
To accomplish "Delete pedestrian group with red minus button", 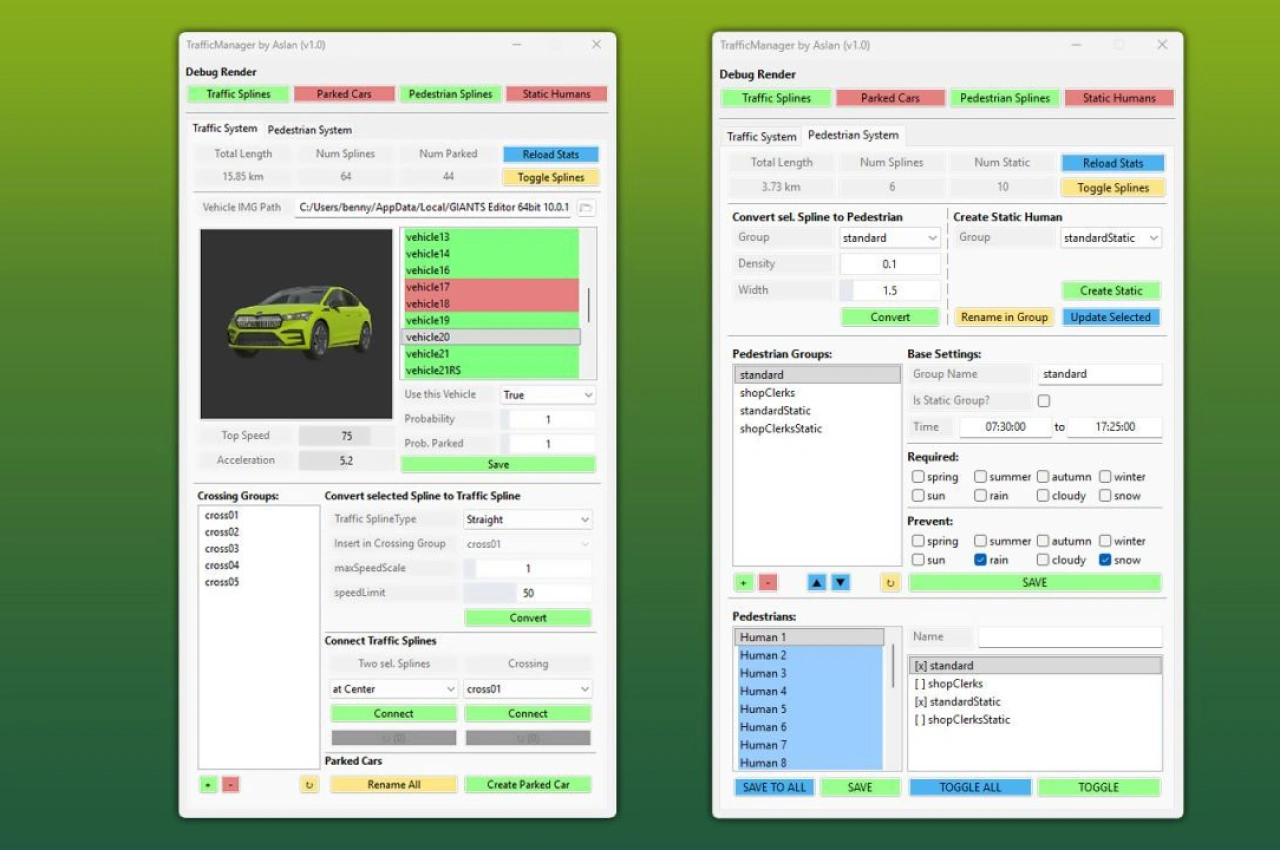I will point(767,582).
